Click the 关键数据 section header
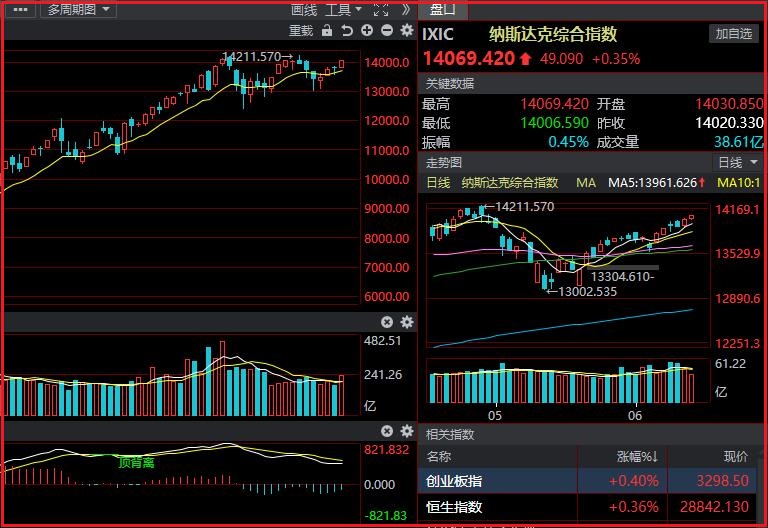The height and width of the screenshot is (528, 768). click(x=450, y=83)
